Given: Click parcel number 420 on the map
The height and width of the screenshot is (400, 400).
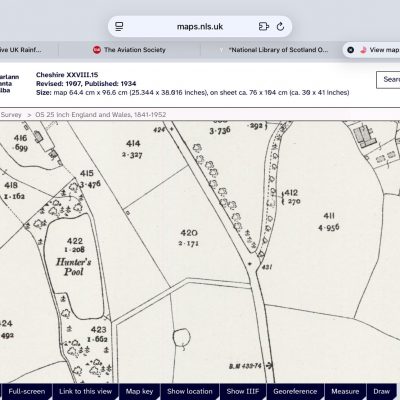Looking at the screenshot, I should pos(189,233).
